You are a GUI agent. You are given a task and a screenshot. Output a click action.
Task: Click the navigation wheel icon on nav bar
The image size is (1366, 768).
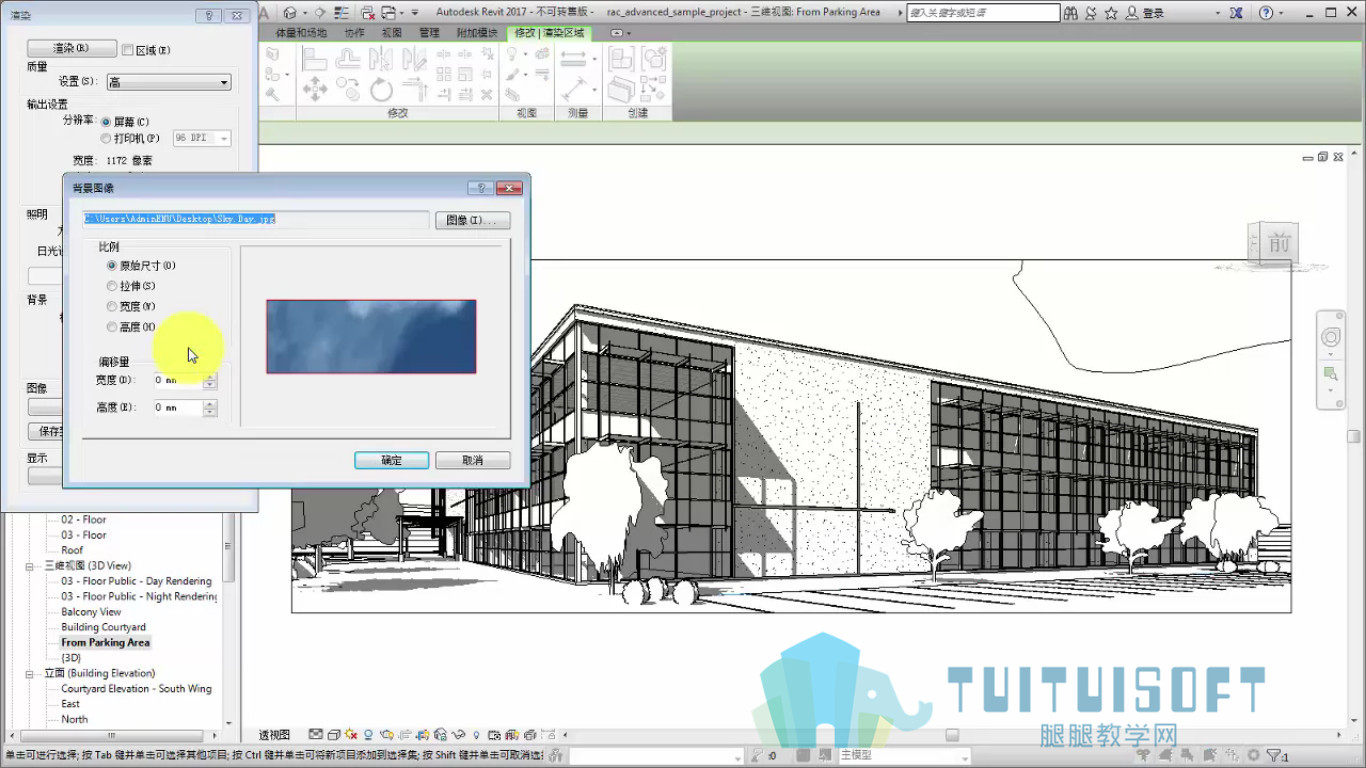pos(1330,337)
